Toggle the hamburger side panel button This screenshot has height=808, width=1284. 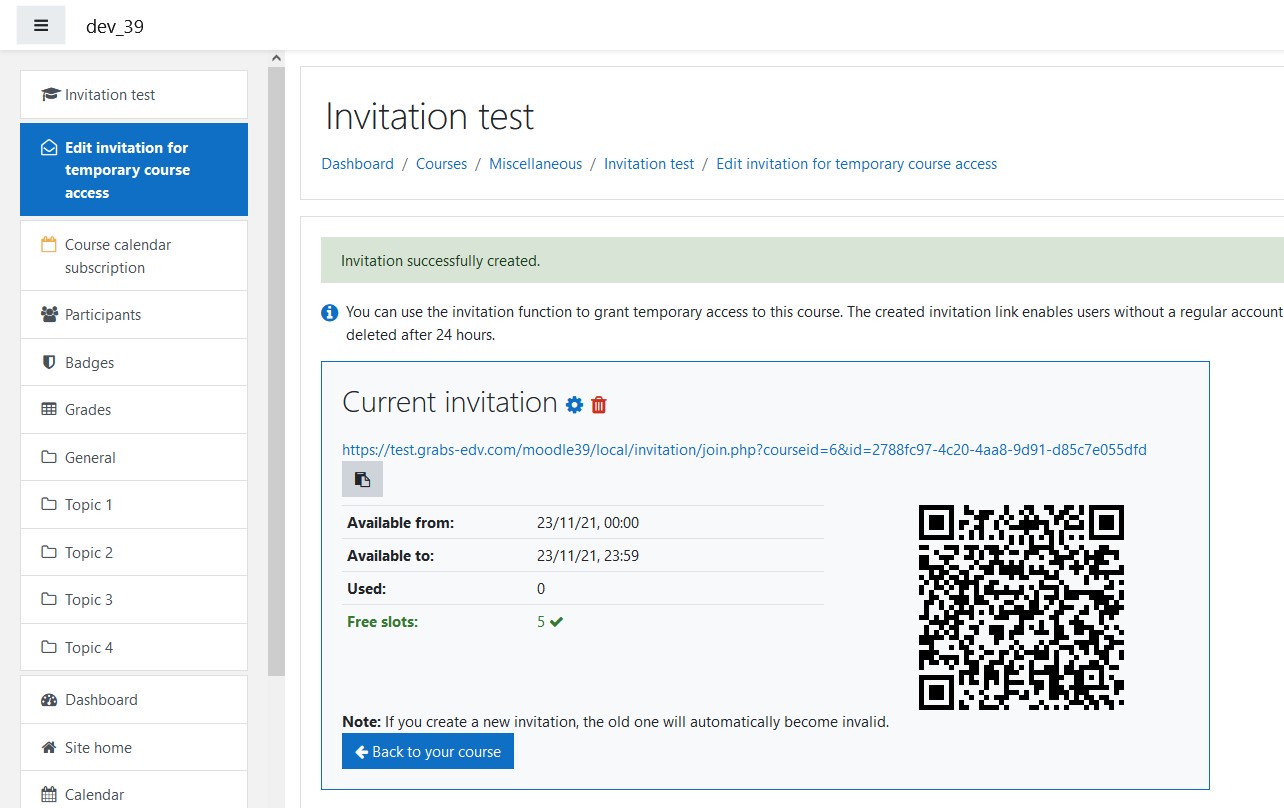click(41, 26)
